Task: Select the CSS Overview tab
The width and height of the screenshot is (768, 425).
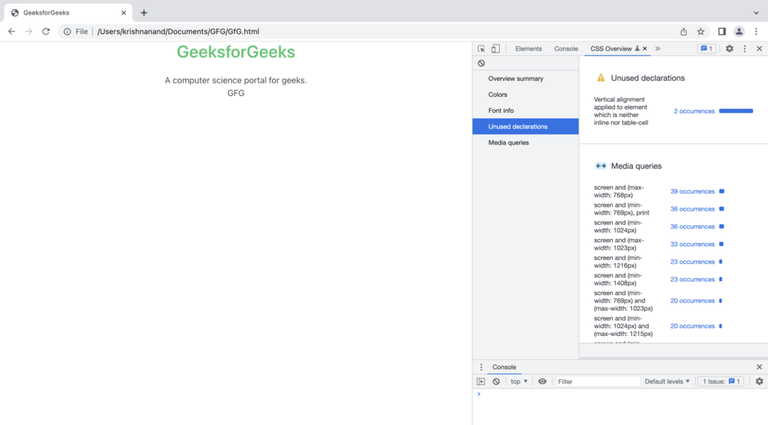Action: click(611, 48)
